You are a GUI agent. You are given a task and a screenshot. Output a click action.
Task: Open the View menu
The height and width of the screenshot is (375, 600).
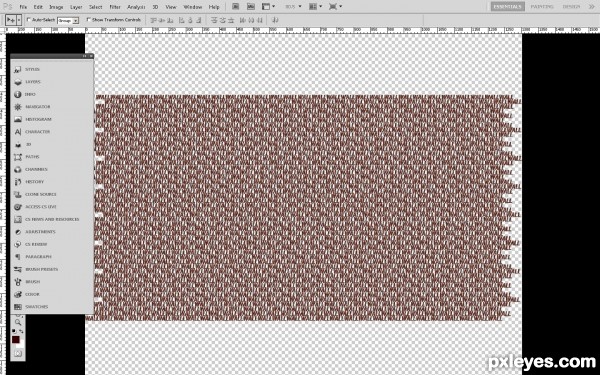click(x=171, y=7)
